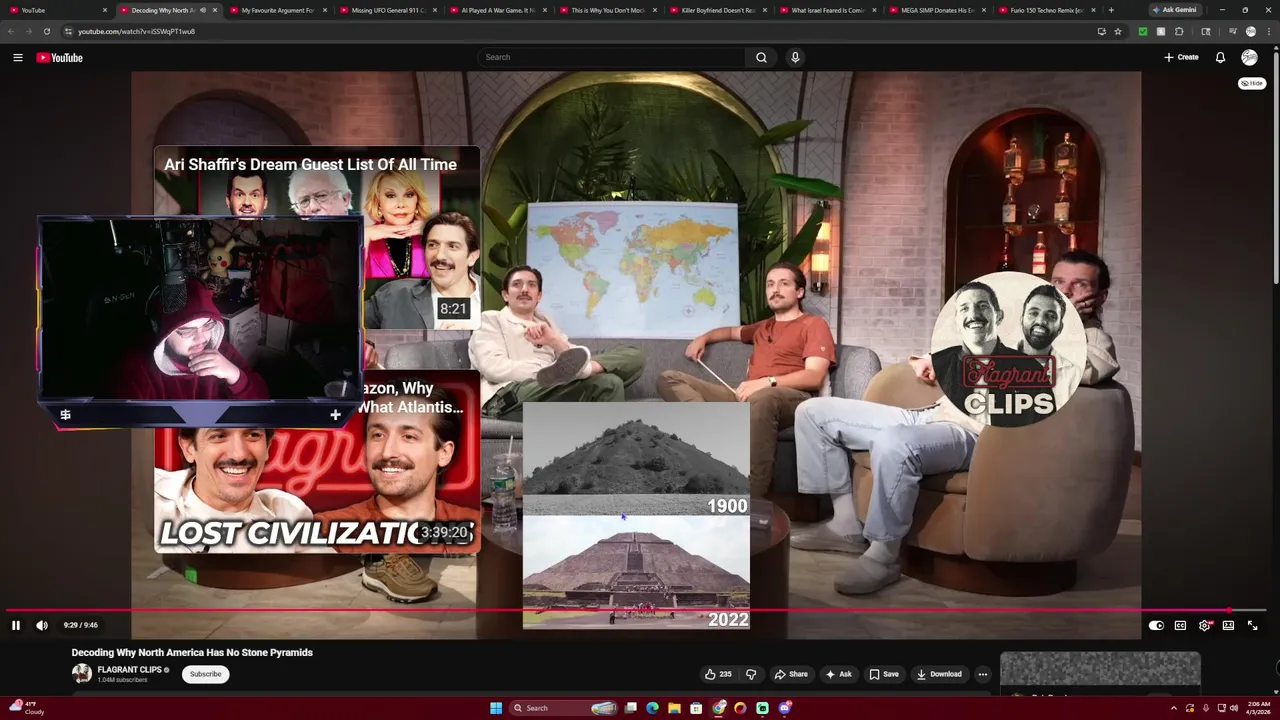Image resolution: width=1280 pixels, height=720 pixels.
Task: Open the YouTube account avatar menu
Action: [1249, 57]
